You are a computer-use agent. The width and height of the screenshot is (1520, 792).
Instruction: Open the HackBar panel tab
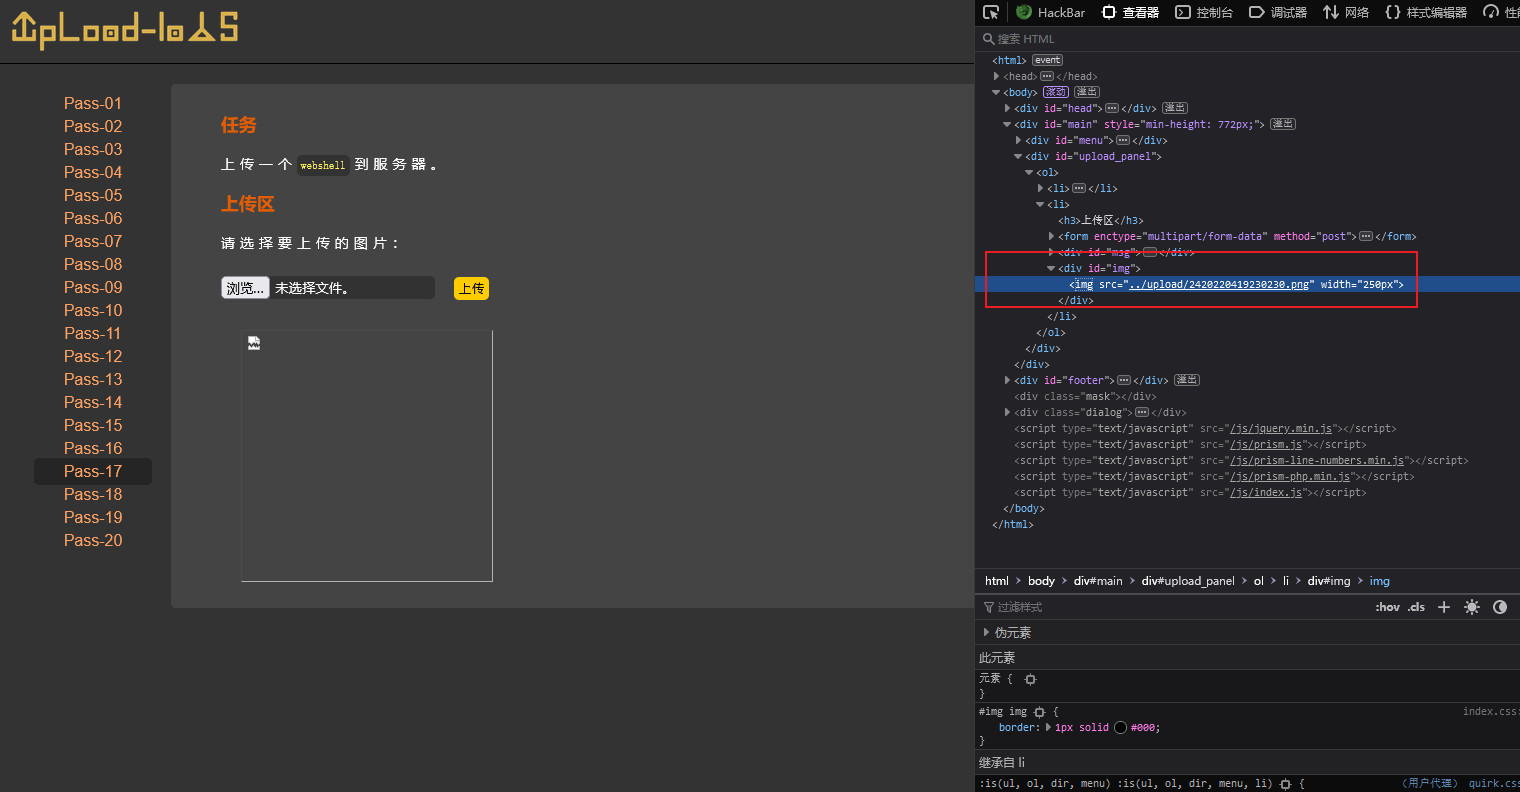pyautogui.click(x=1050, y=12)
